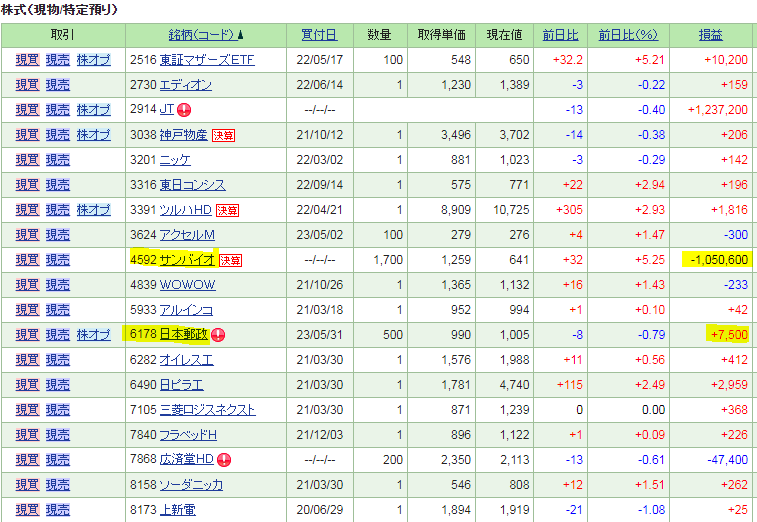Click 現買 in the 東日コンシス row
Screen dimensions: 757x522
pyautogui.click(x=27, y=185)
